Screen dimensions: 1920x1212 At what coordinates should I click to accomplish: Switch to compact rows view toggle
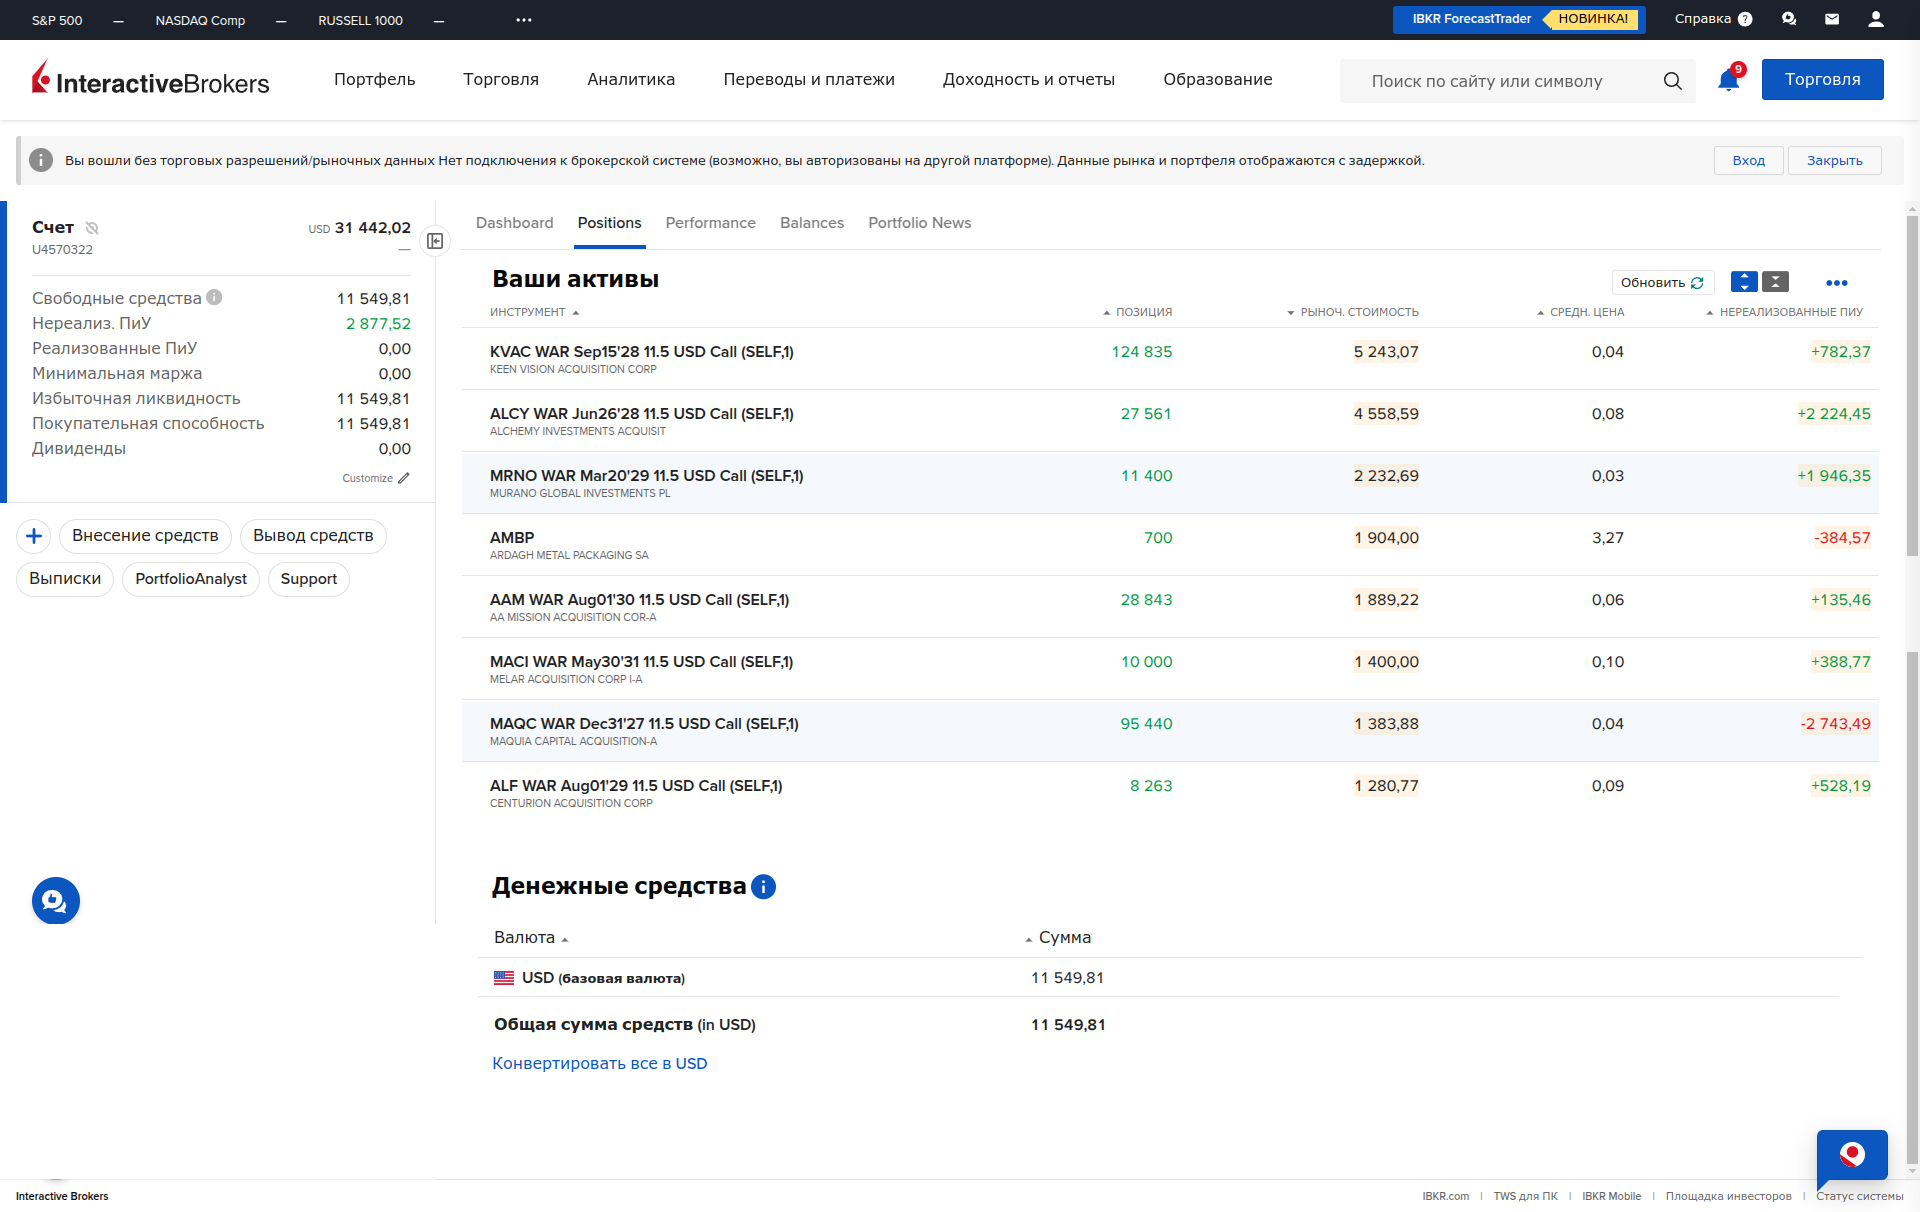1775,282
